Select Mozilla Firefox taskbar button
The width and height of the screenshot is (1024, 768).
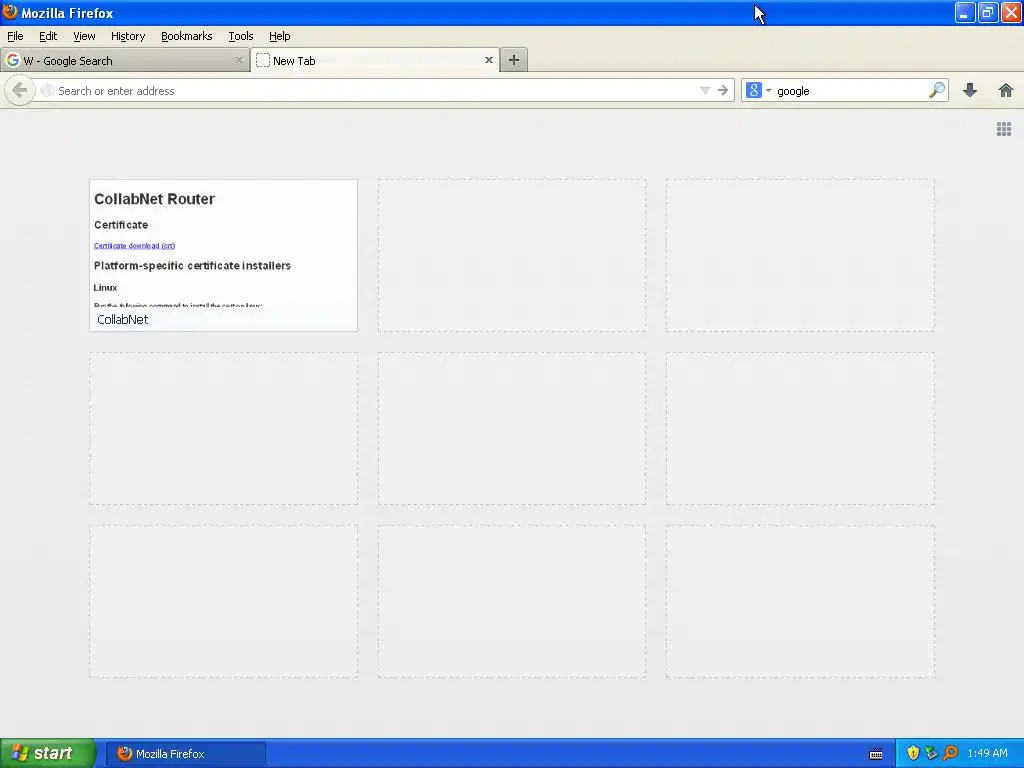[x=185, y=753]
